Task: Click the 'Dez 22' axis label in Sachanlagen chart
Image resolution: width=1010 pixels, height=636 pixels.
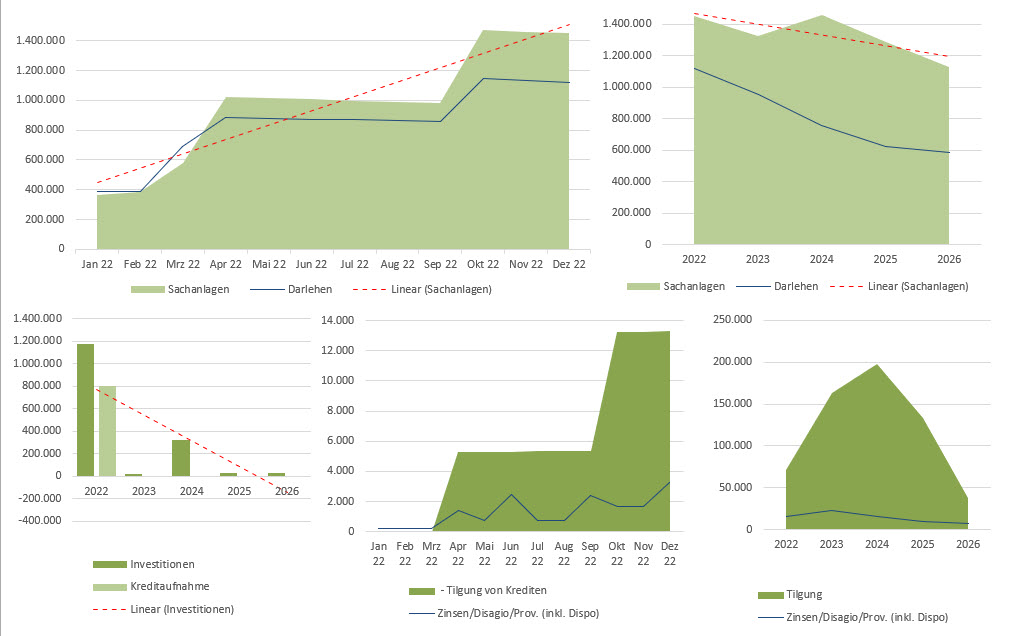Action: point(570,264)
